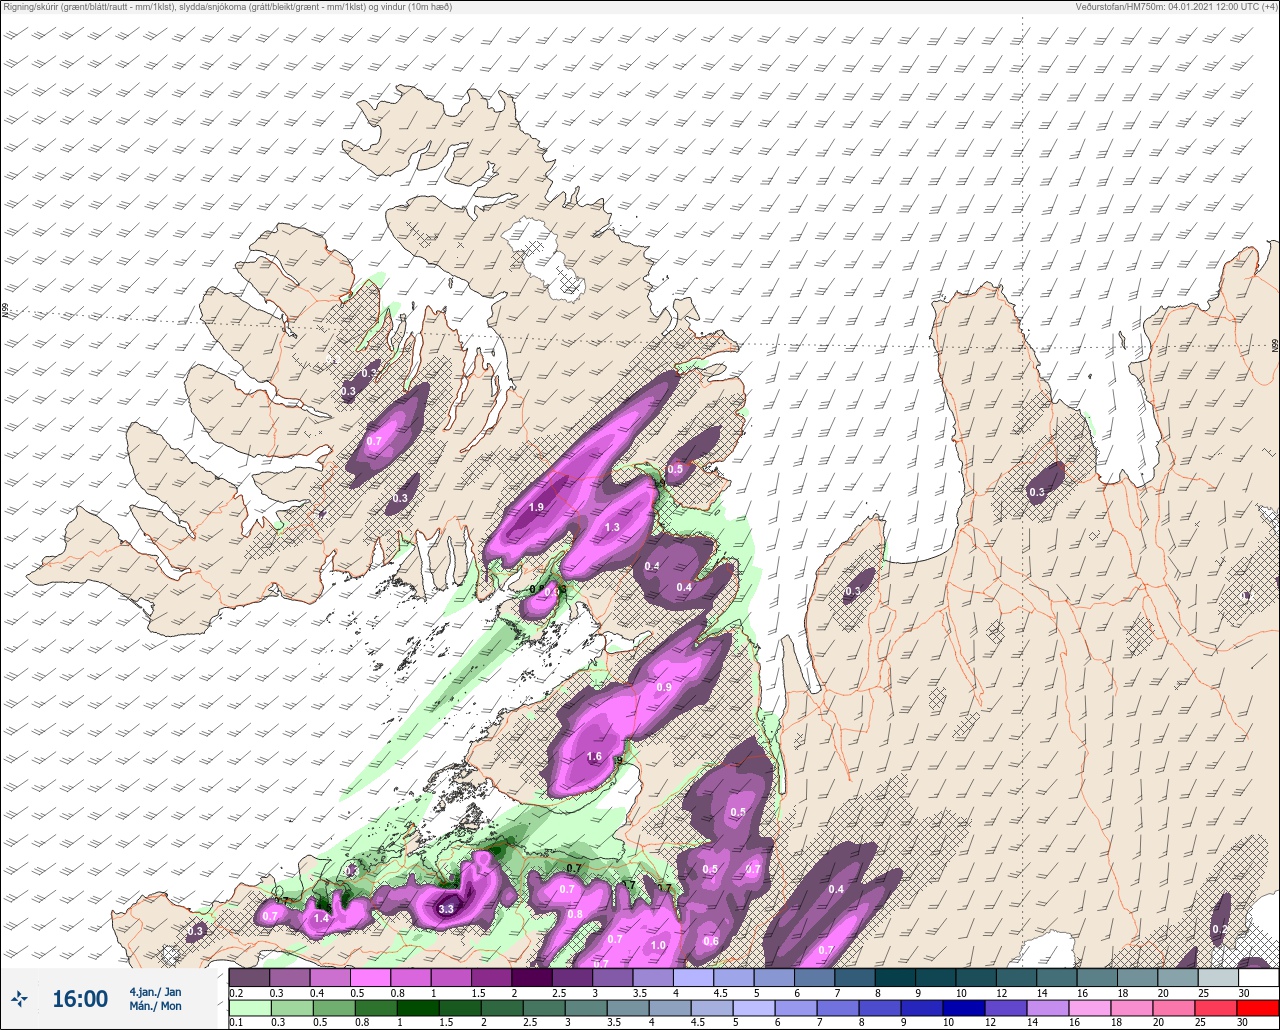Image resolution: width=1280 pixels, height=1030 pixels.
Task: Click the 1.4 precipitation value on the map
Action: 322,918
